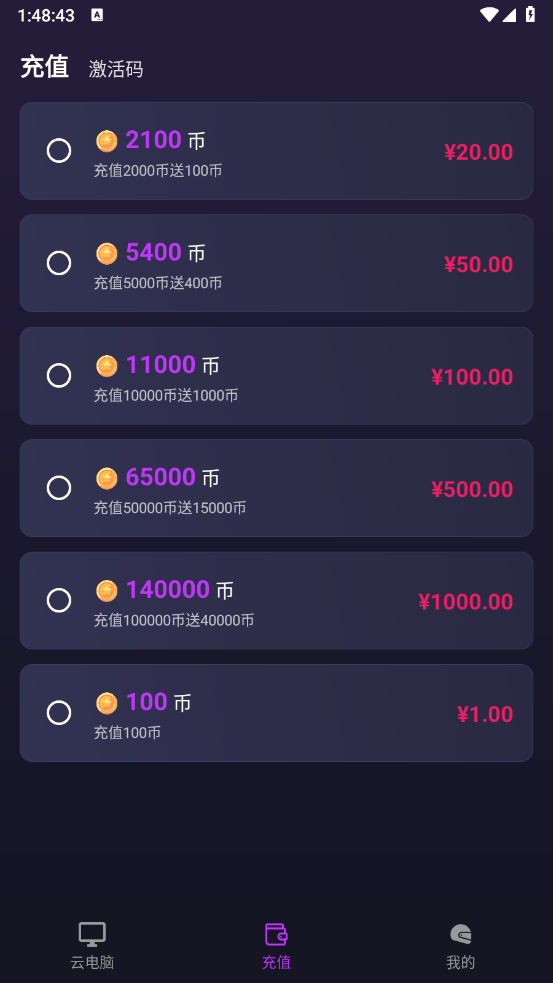
Task: Click the coin icon beside 2100 币
Action: point(107,141)
